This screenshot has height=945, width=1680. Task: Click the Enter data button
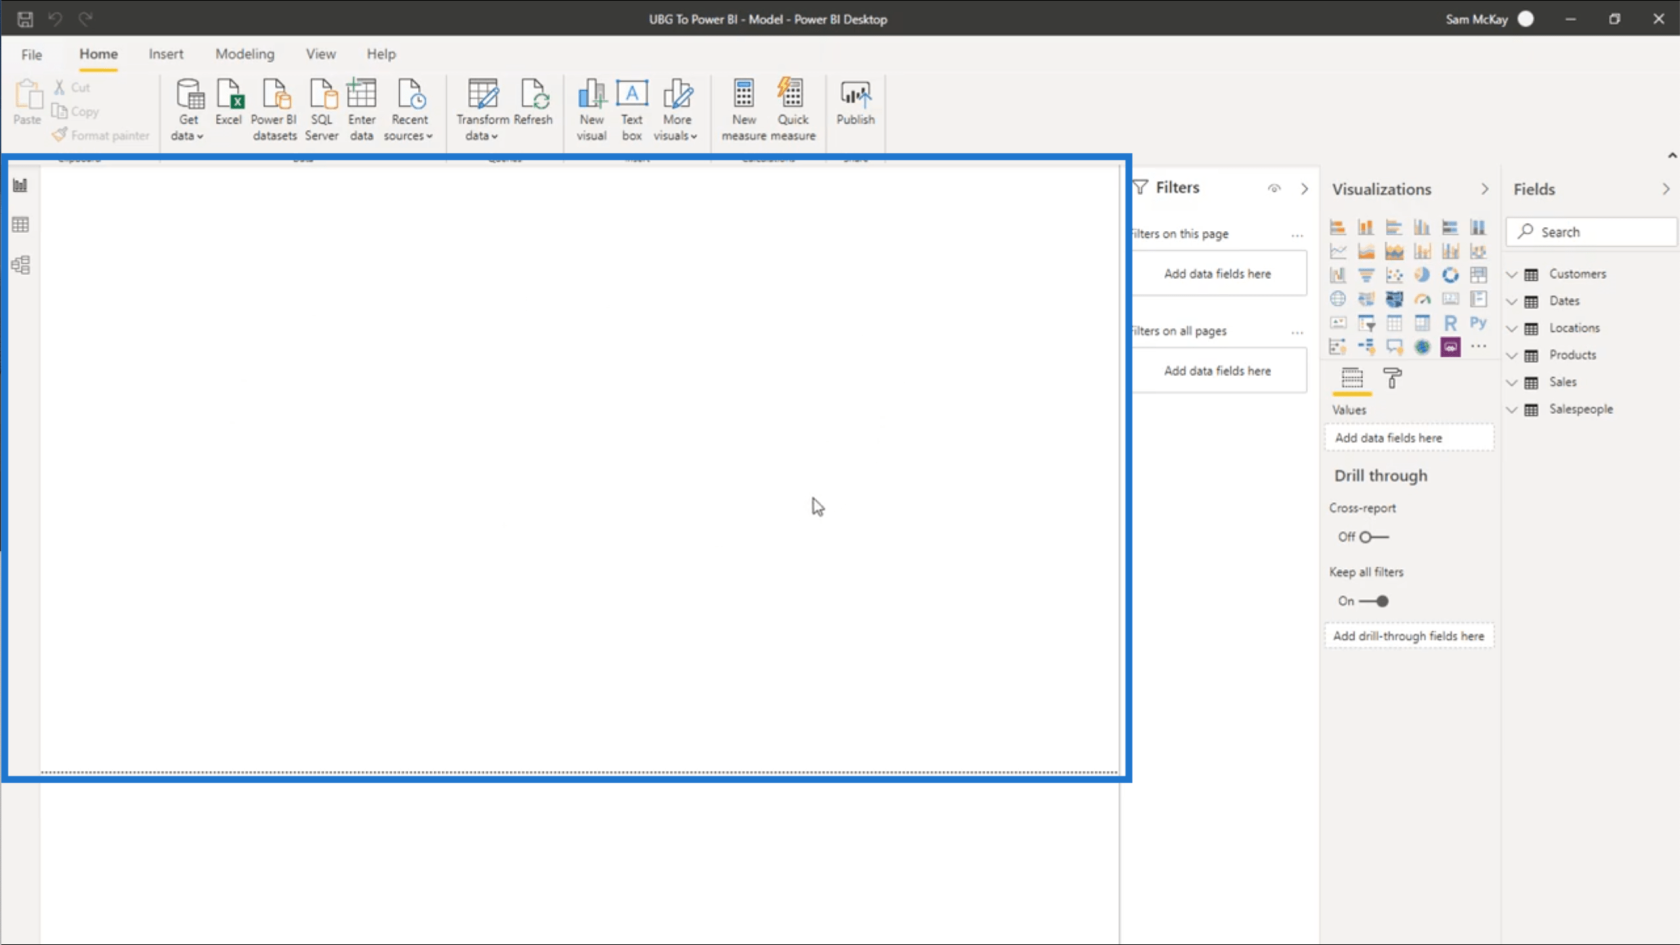coord(362,110)
